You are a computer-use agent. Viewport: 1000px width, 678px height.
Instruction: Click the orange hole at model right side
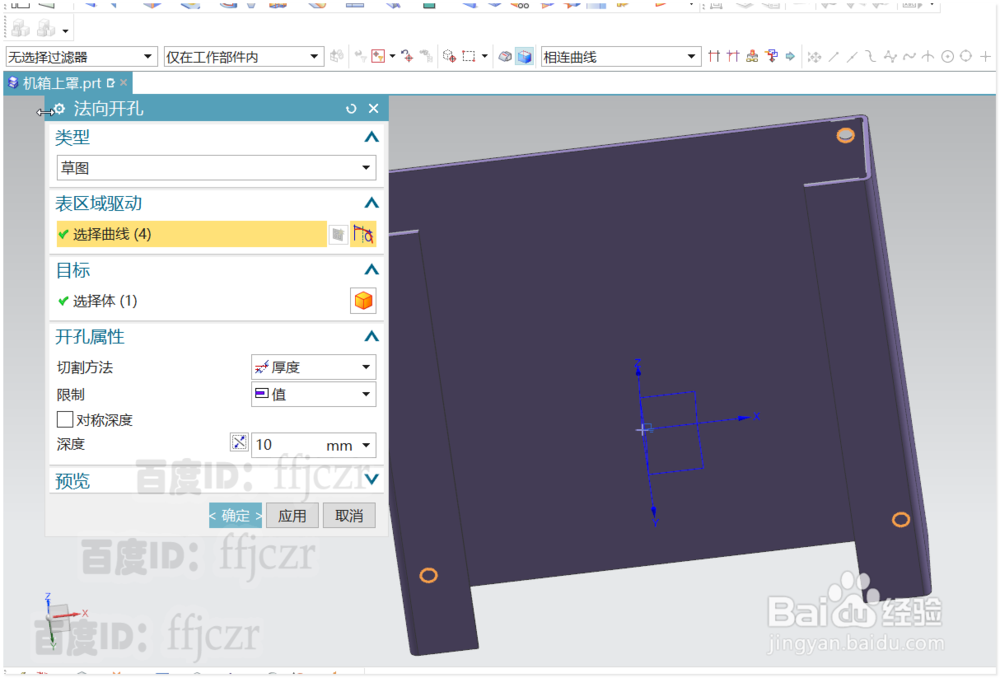pos(901,520)
